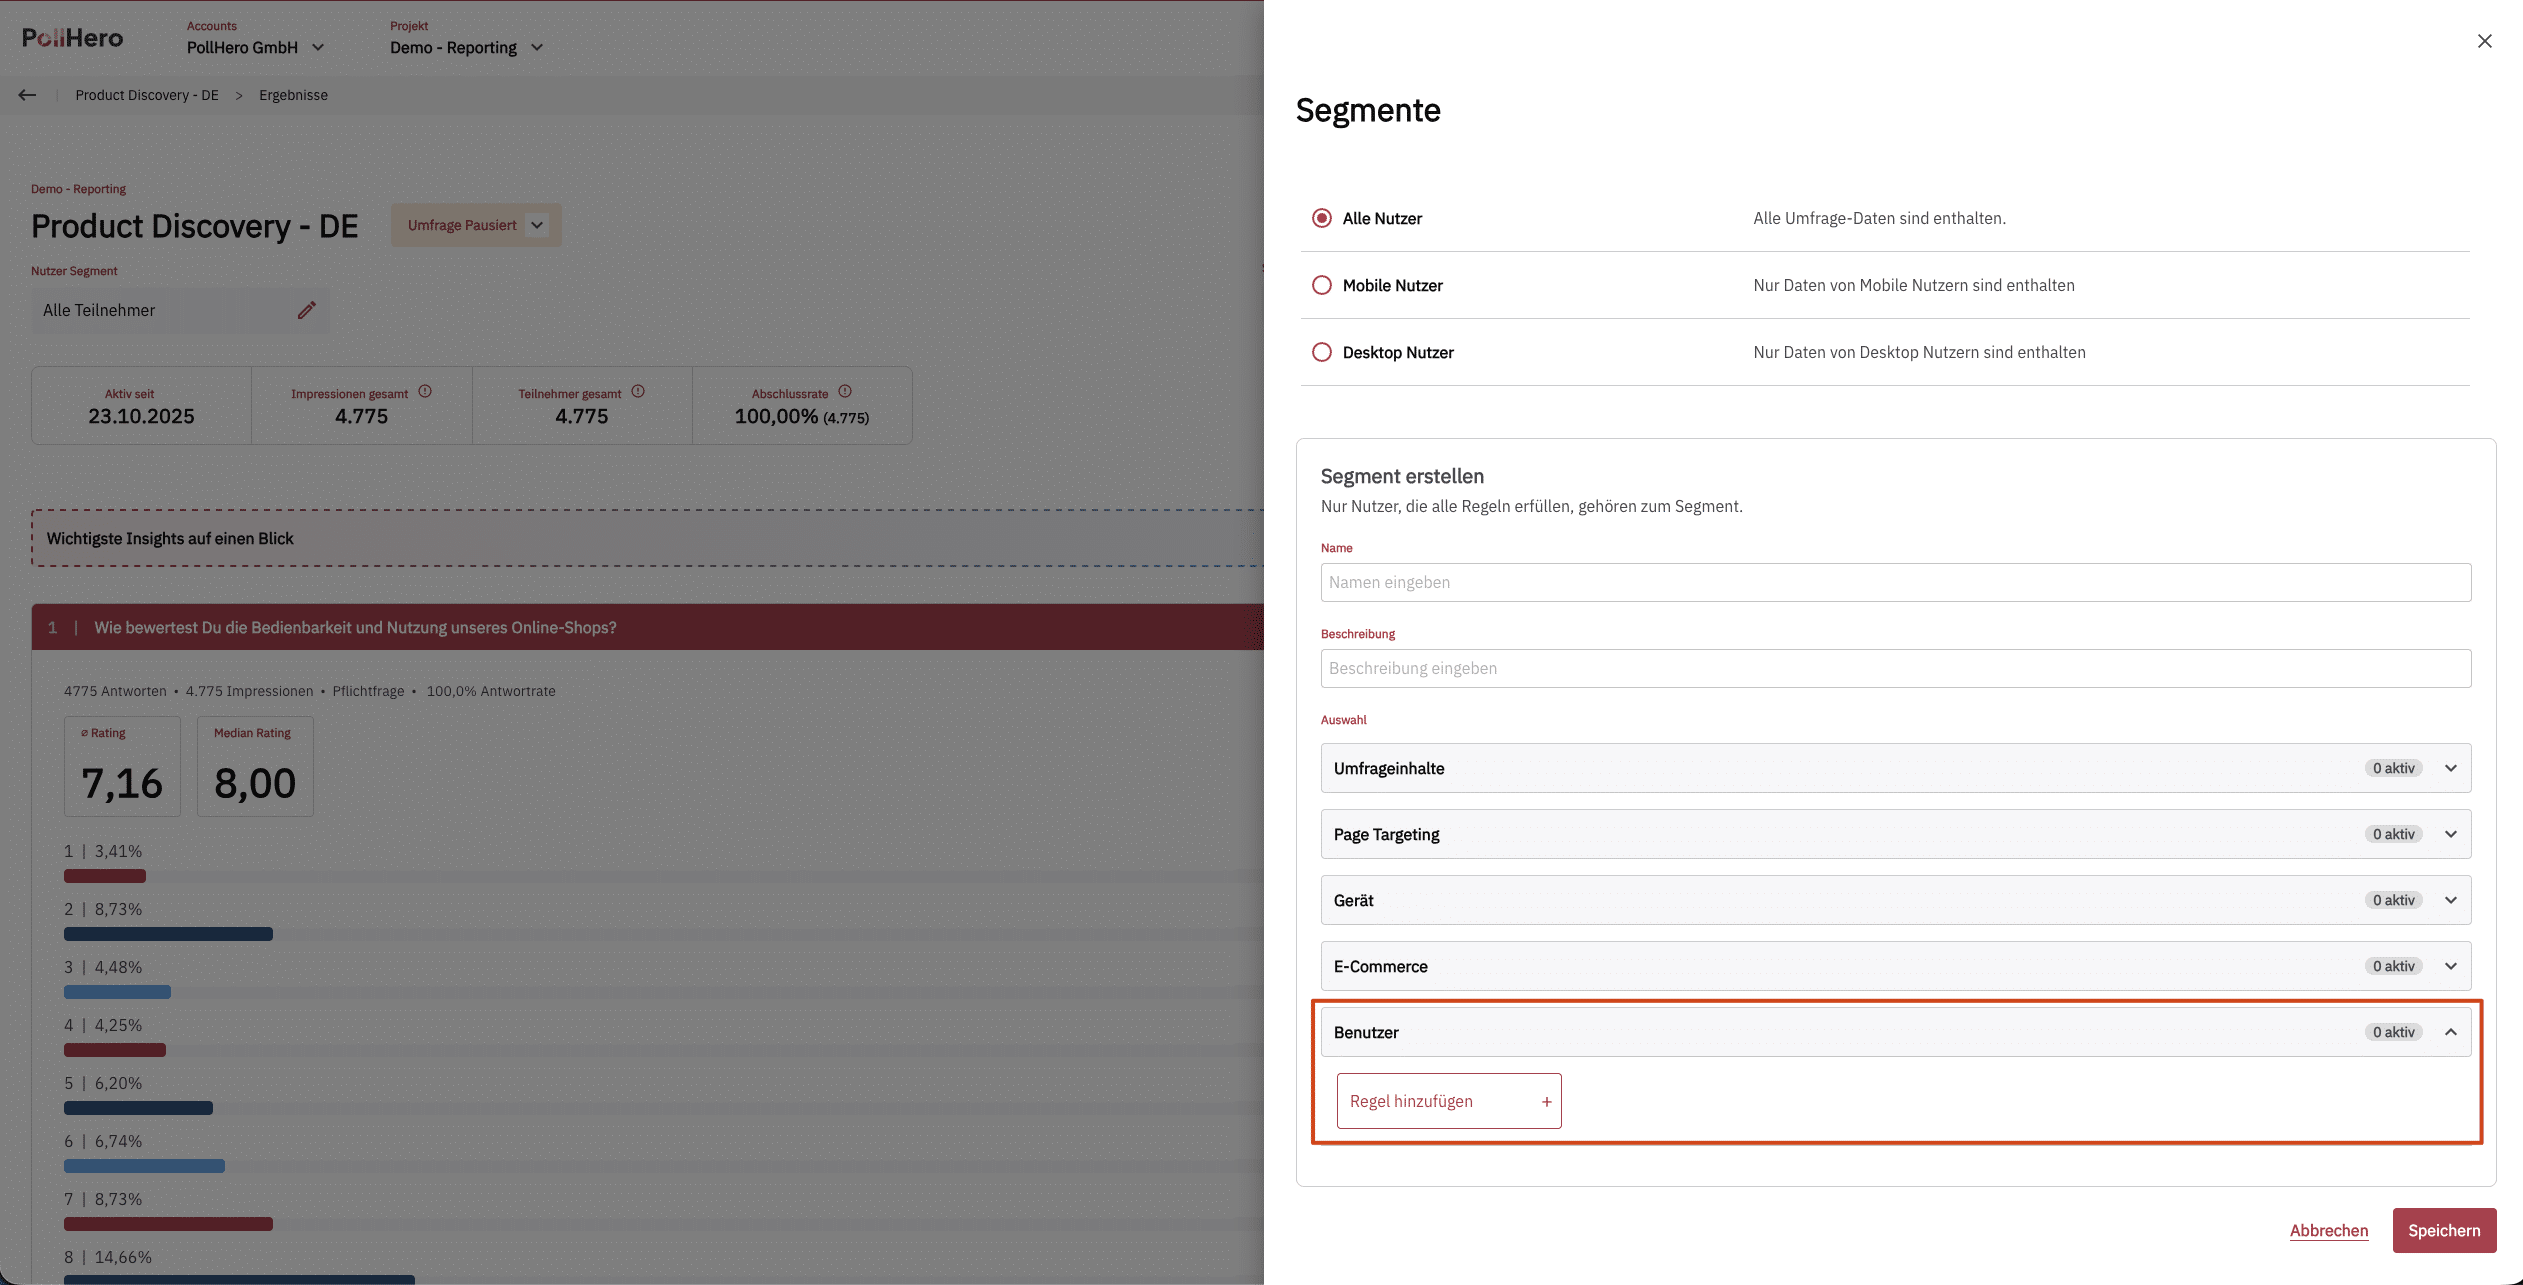The height and width of the screenshot is (1285, 2523).
Task: Open the PollHero GmbH accounts dropdown
Action: click(x=256, y=47)
